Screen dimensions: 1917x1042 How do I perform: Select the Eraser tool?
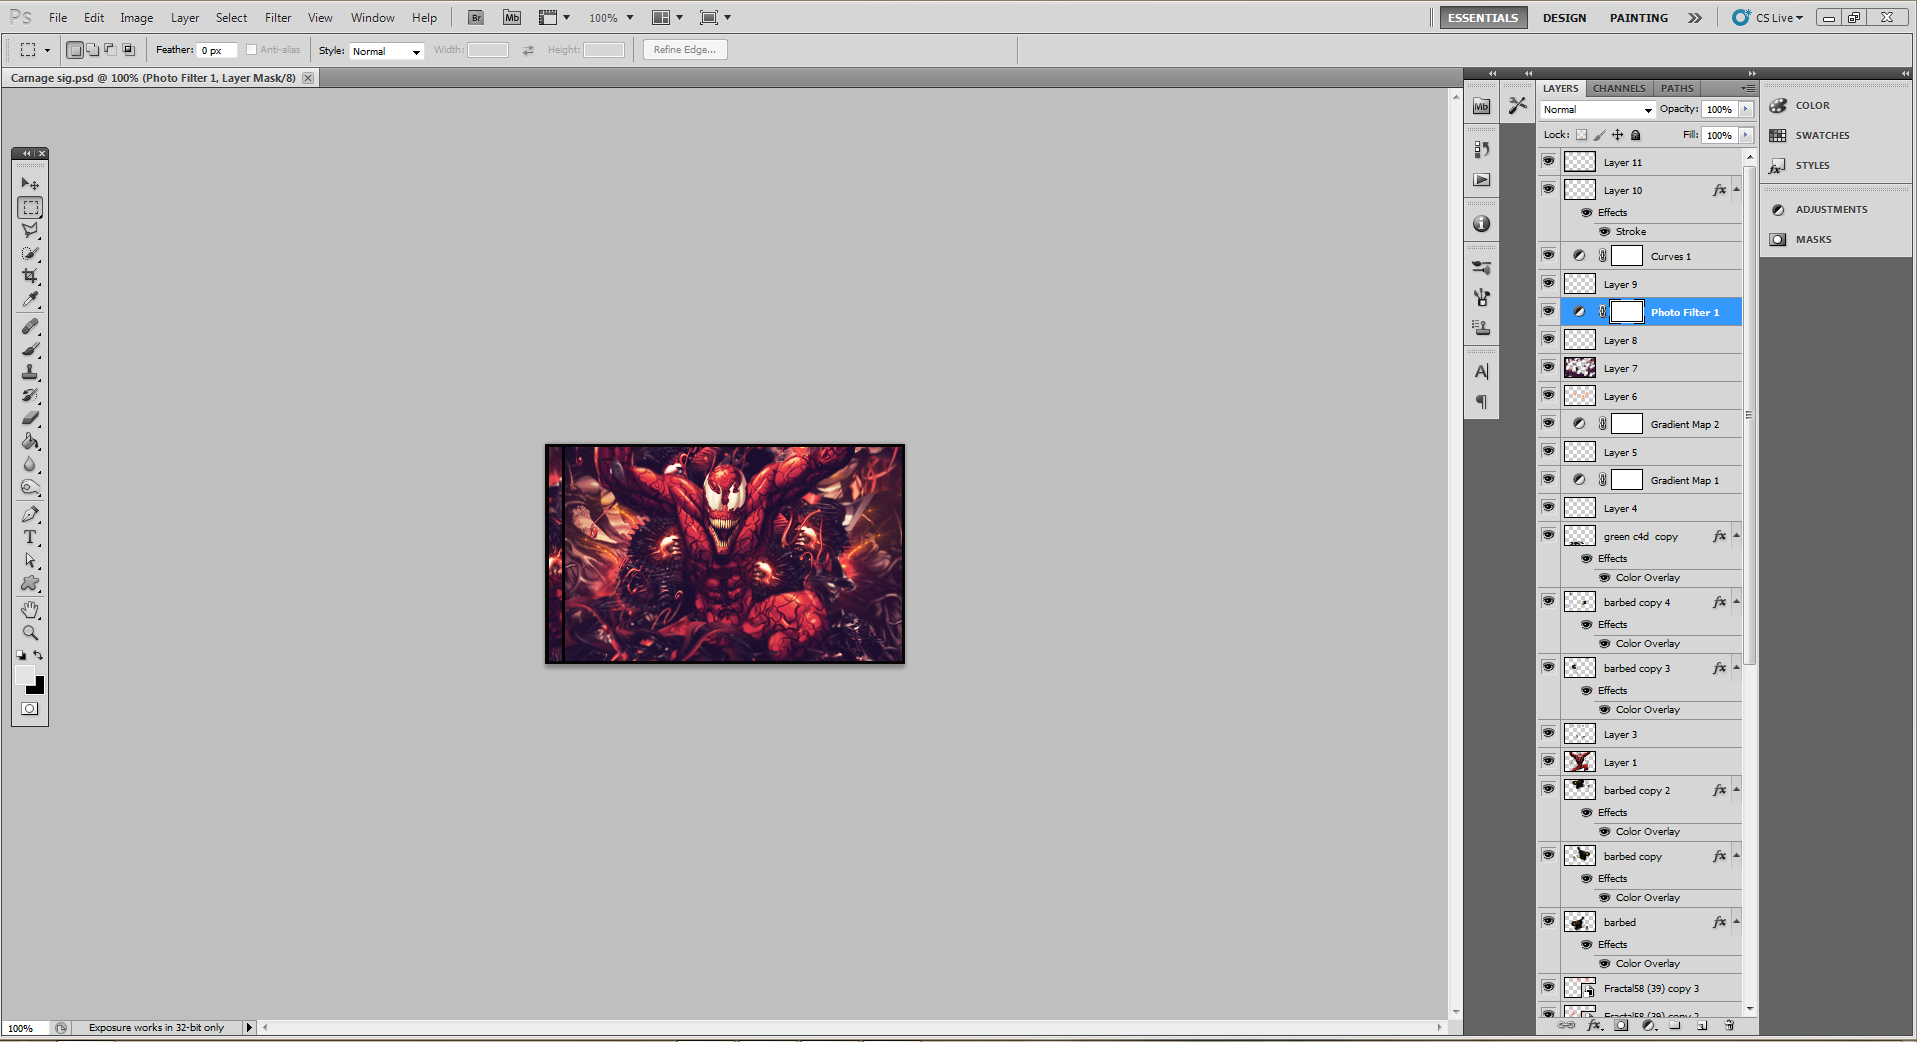(x=30, y=418)
